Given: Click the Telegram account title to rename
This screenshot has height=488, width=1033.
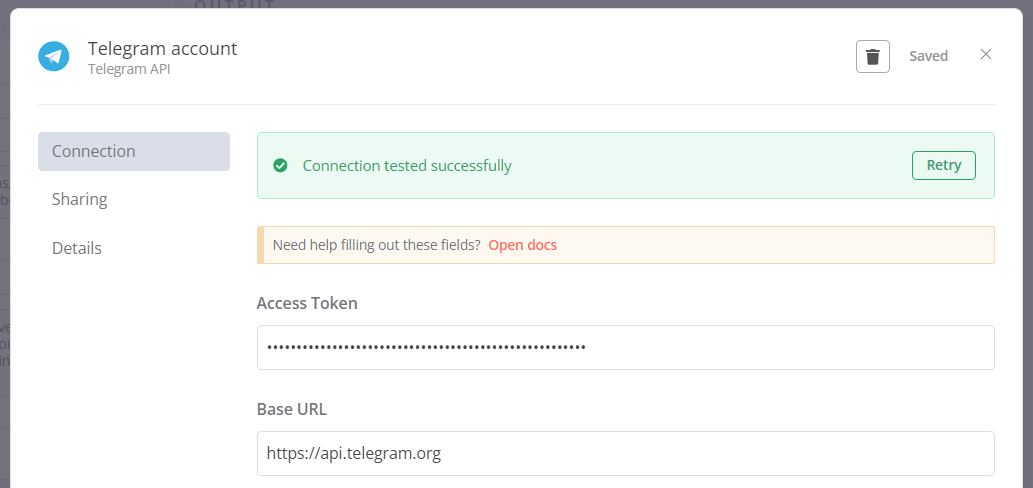Looking at the screenshot, I should 162,48.
